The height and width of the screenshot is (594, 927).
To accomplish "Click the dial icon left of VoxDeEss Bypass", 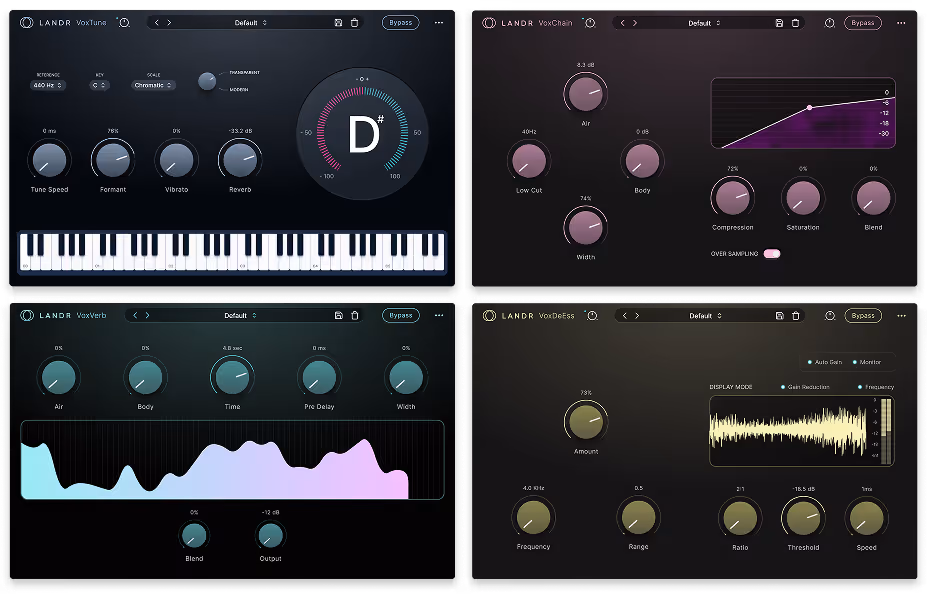I will pos(830,316).
